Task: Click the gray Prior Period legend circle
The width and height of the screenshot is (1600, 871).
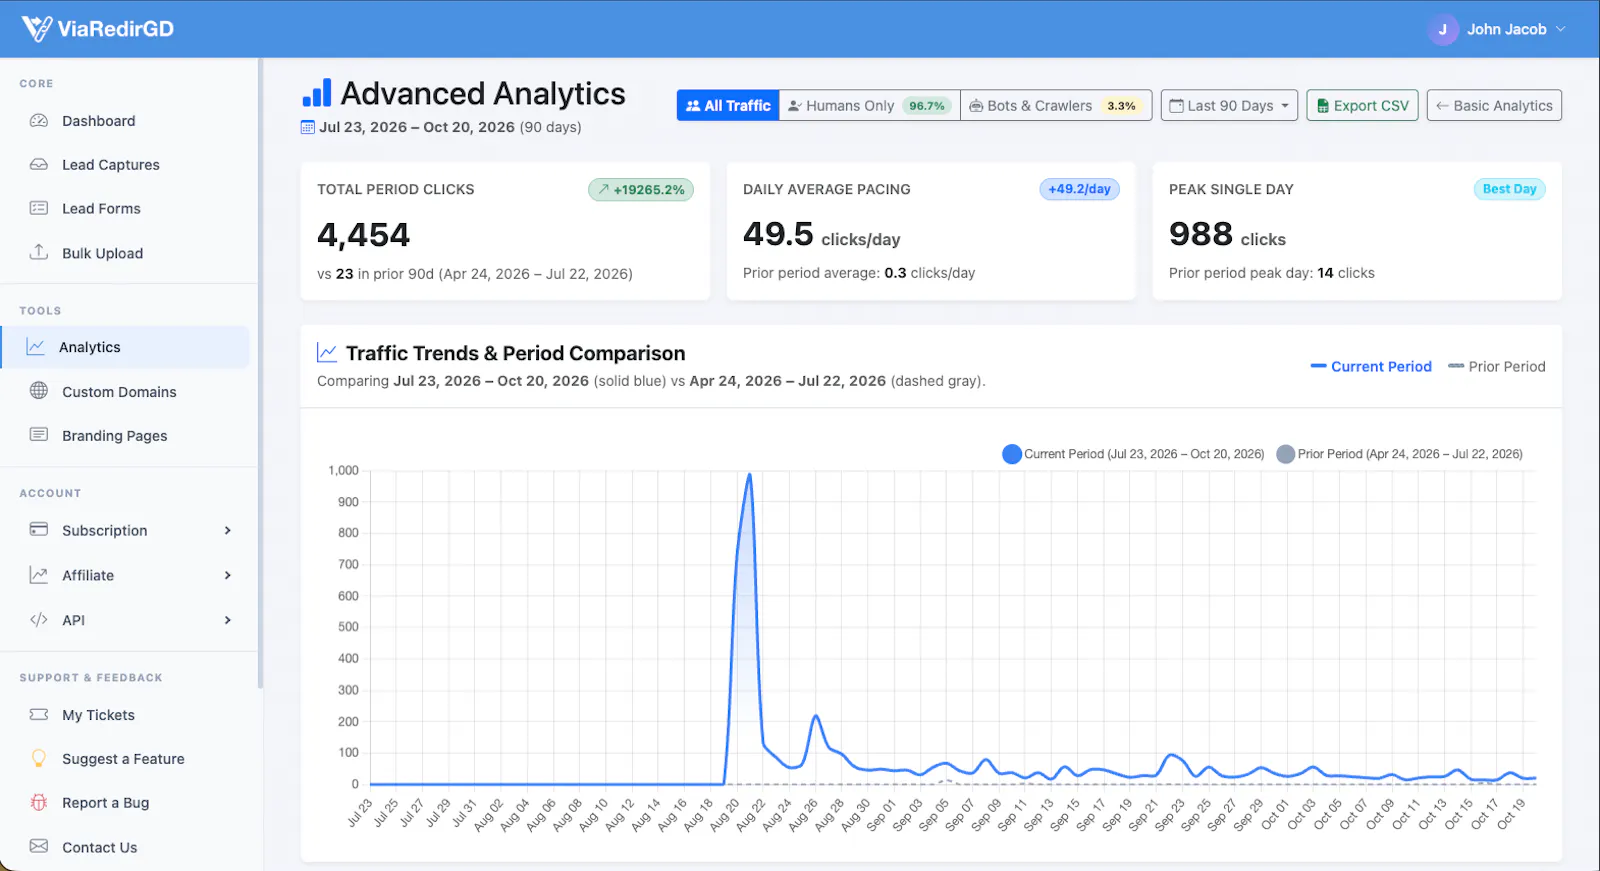Action: point(1286,454)
